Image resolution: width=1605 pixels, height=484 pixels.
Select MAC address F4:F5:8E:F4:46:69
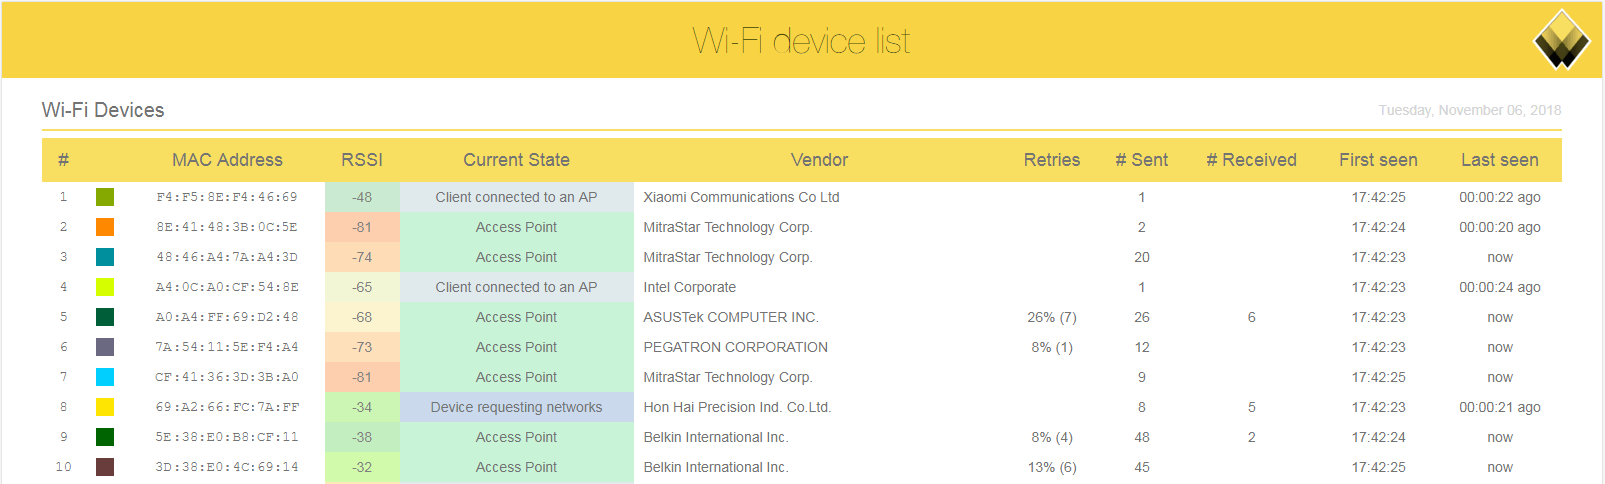coord(227,197)
